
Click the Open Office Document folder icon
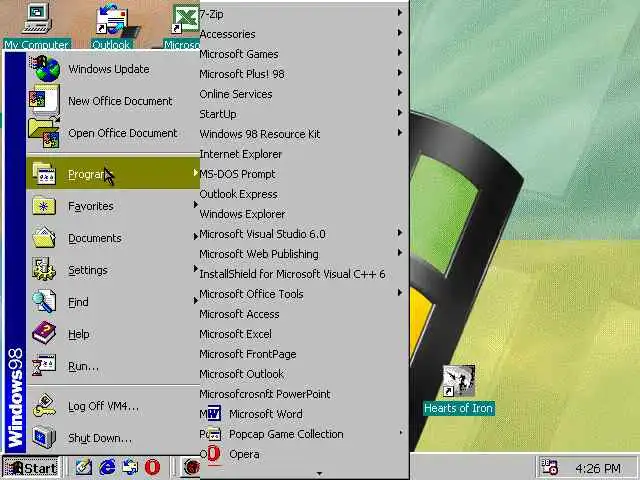(x=44, y=133)
